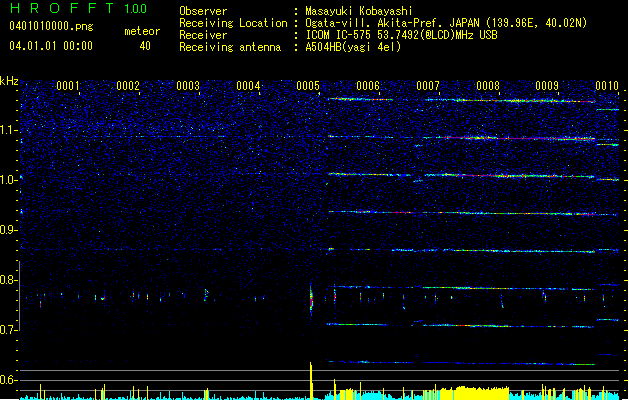Select observer name Masayuki Kobayashi
Viewport: 629px width, 400px height.
click(x=359, y=11)
